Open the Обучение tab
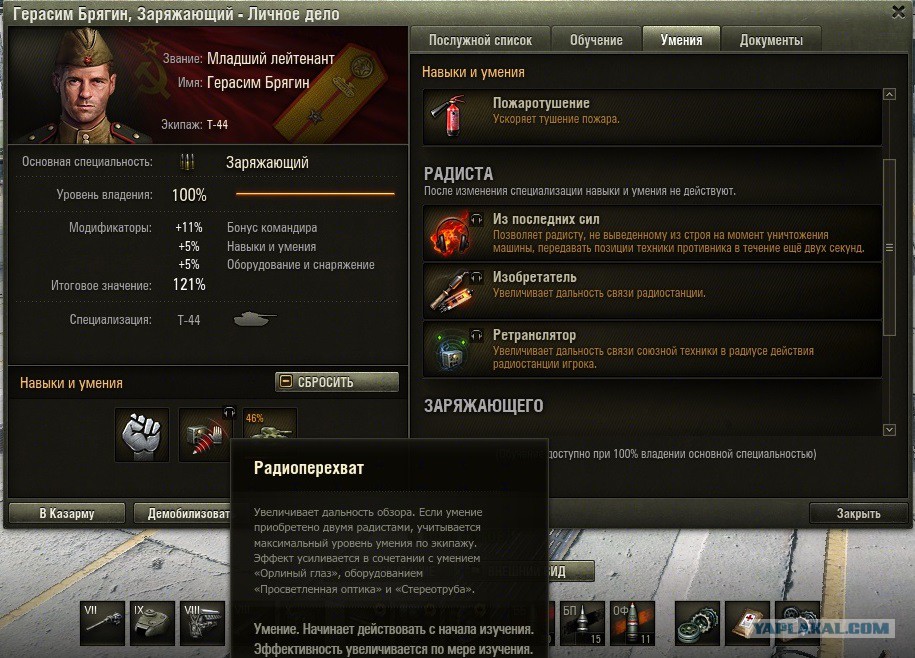915x658 pixels. 596,40
